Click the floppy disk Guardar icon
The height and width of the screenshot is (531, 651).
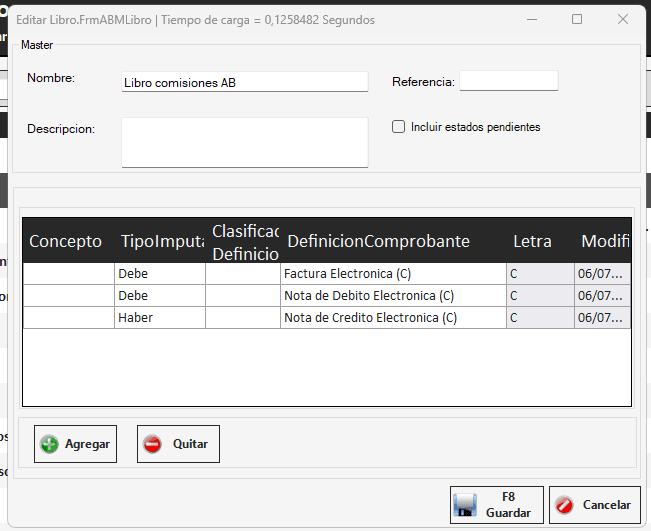click(465, 505)
